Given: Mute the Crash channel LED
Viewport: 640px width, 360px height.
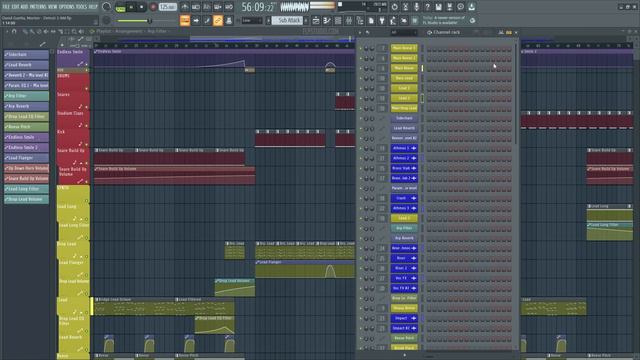Looking at the screenshot, I should [x=361, y=198].
